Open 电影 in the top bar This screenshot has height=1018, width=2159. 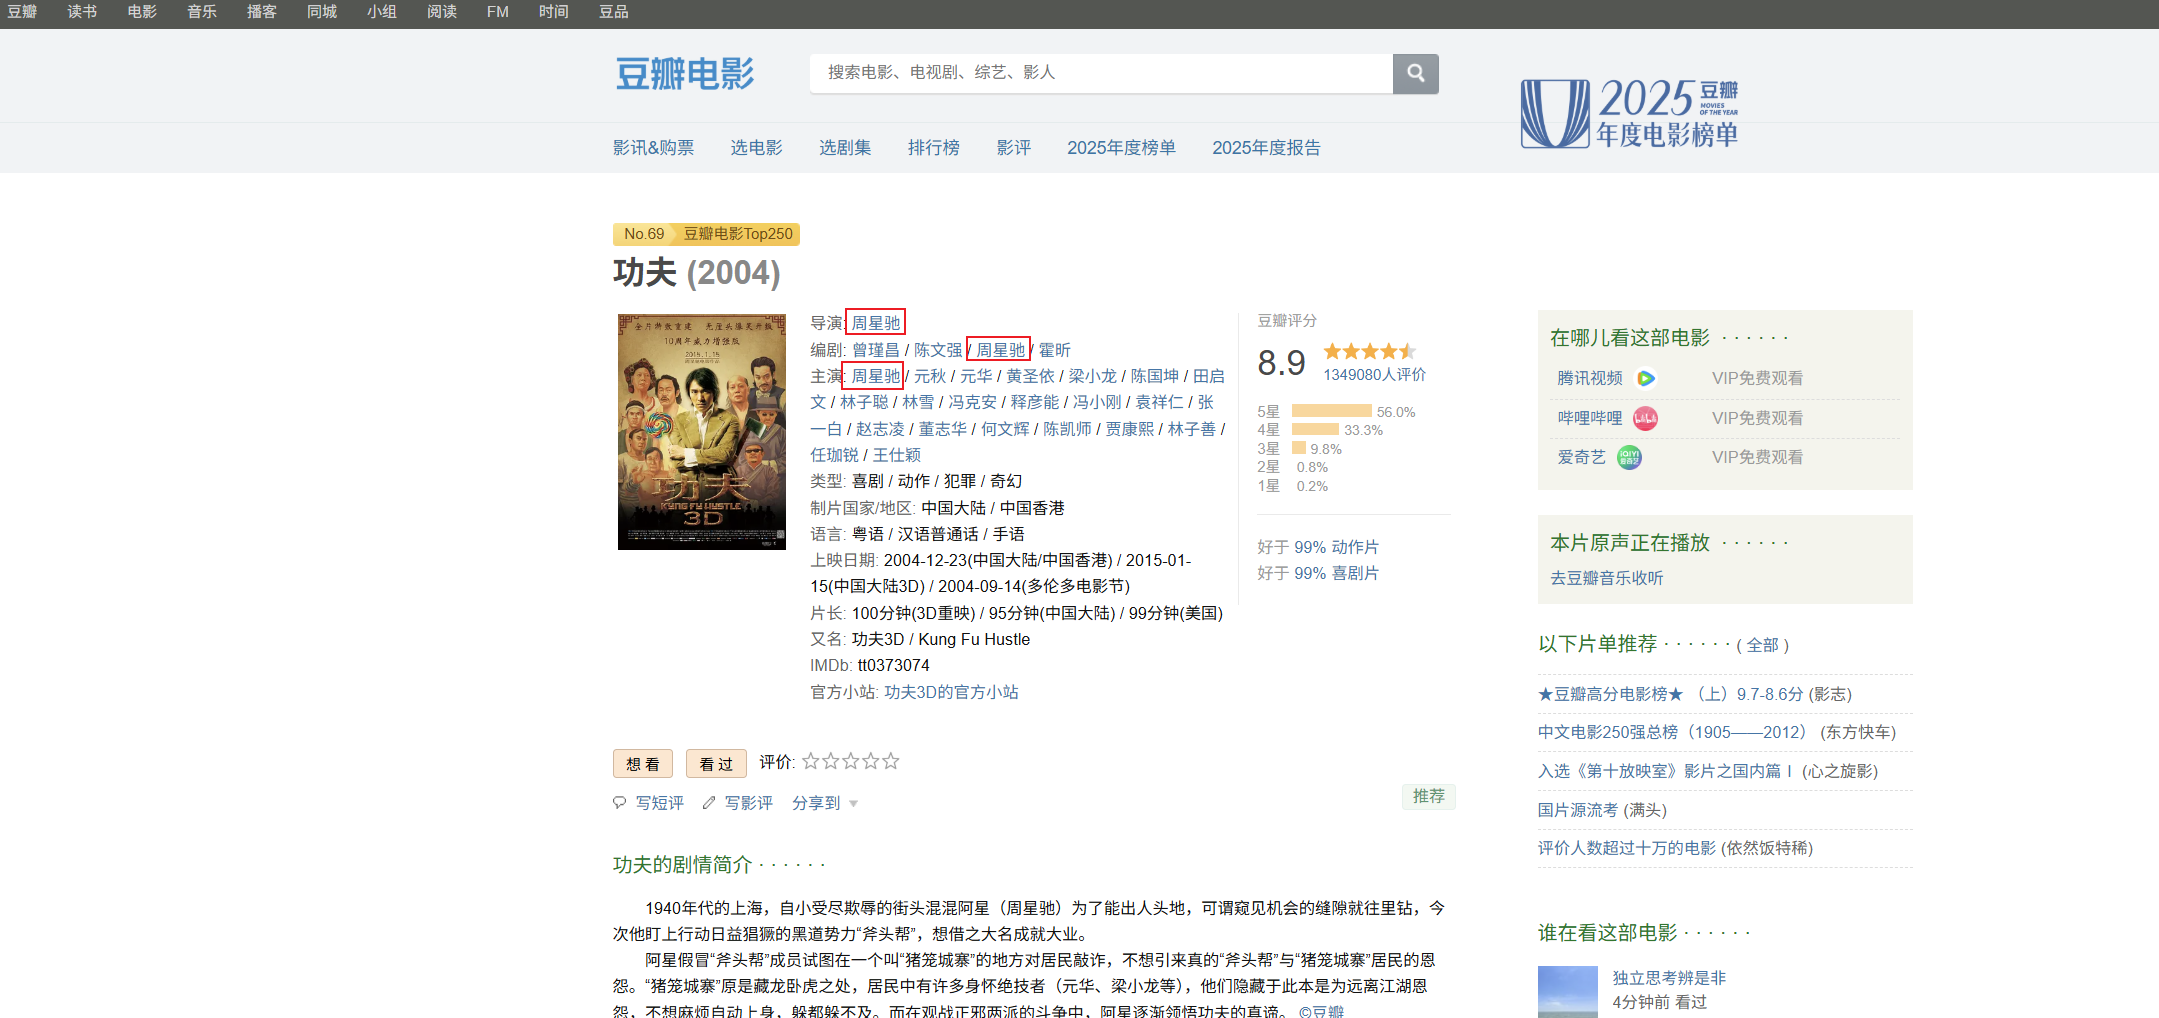pos(142,12)
